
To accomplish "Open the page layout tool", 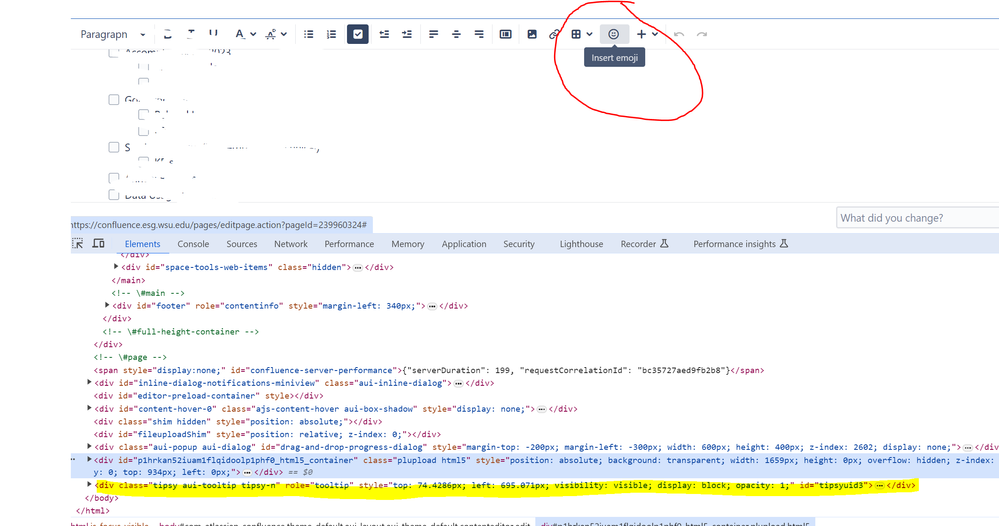I will (x=505, y=34).
